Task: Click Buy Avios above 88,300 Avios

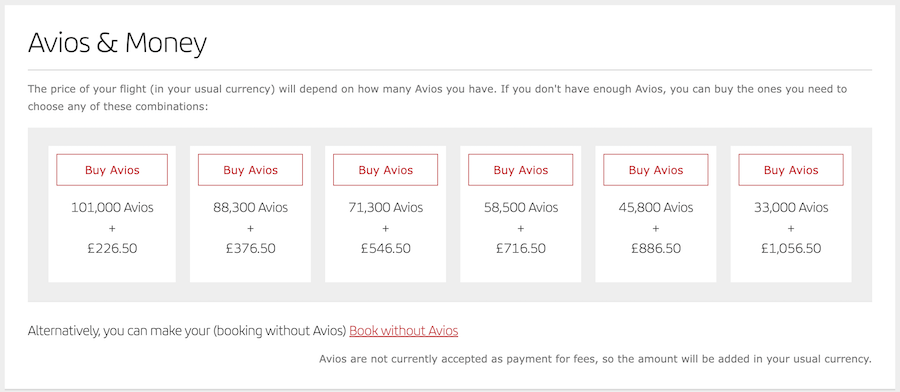Action: (250, 170)
